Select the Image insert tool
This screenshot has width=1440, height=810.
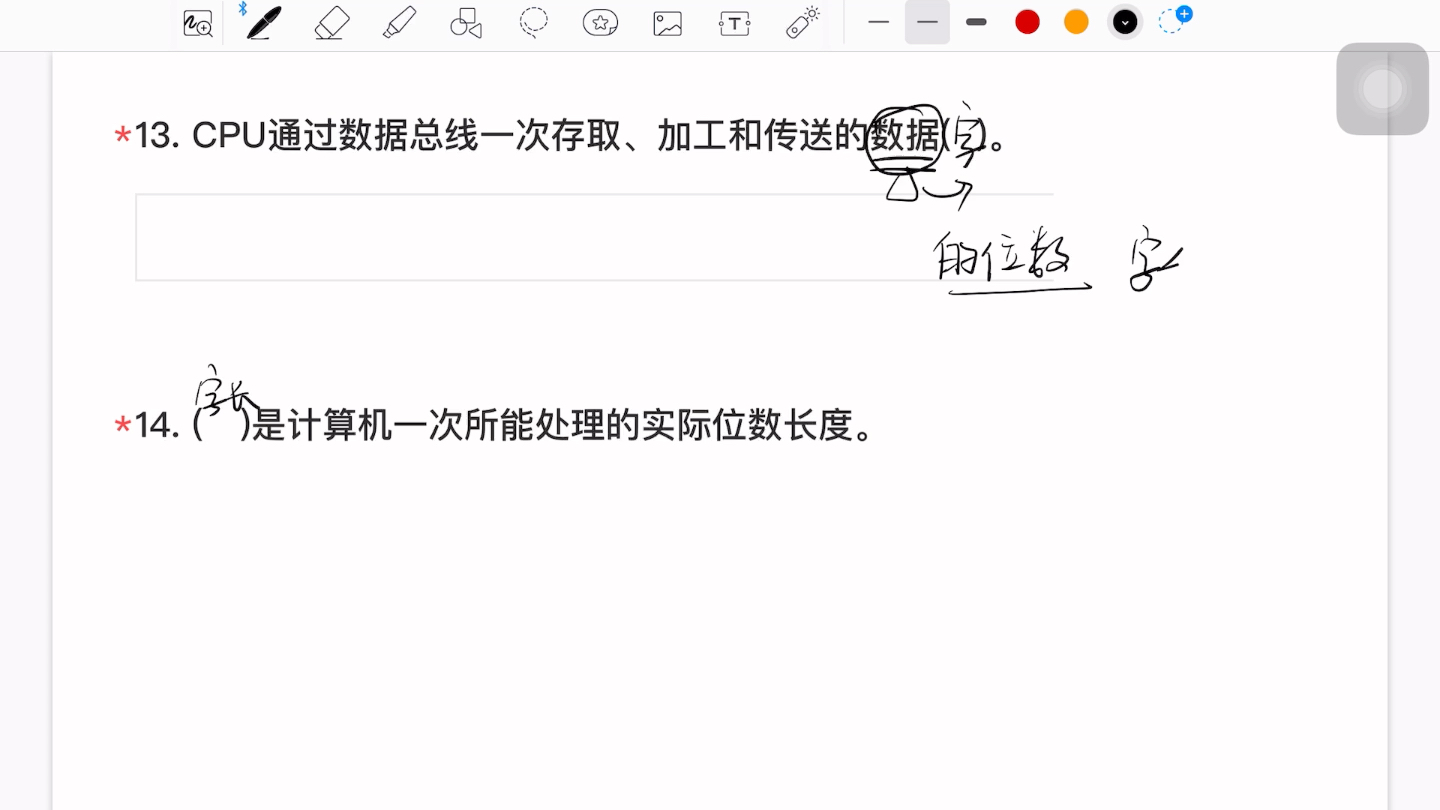pyautogui.click(x=667, y=23)
